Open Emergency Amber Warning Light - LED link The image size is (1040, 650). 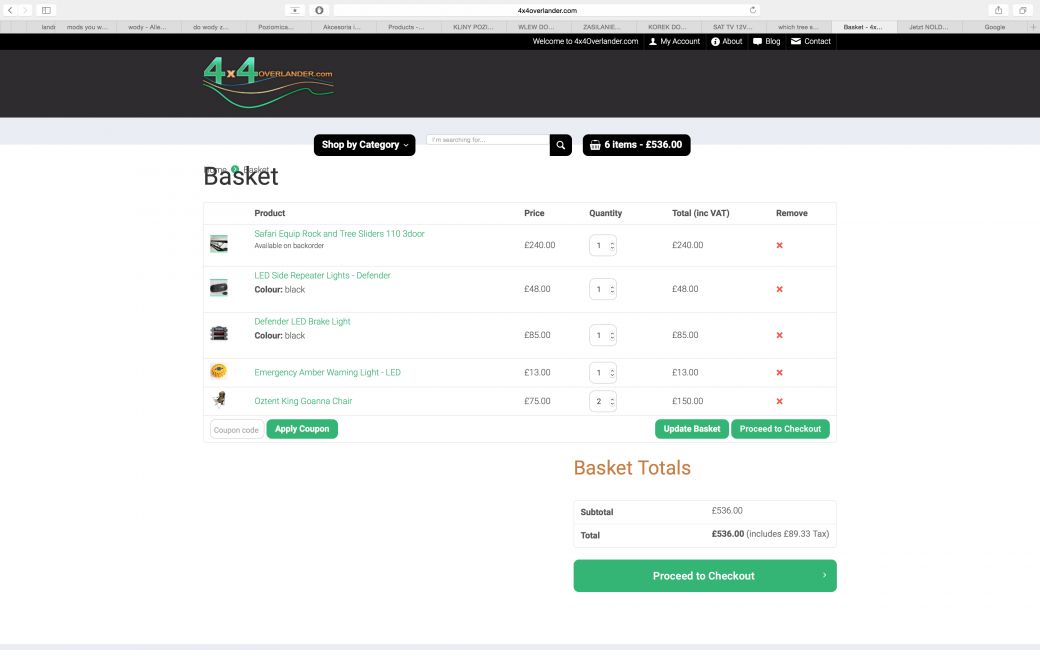(x=327, y=373)
